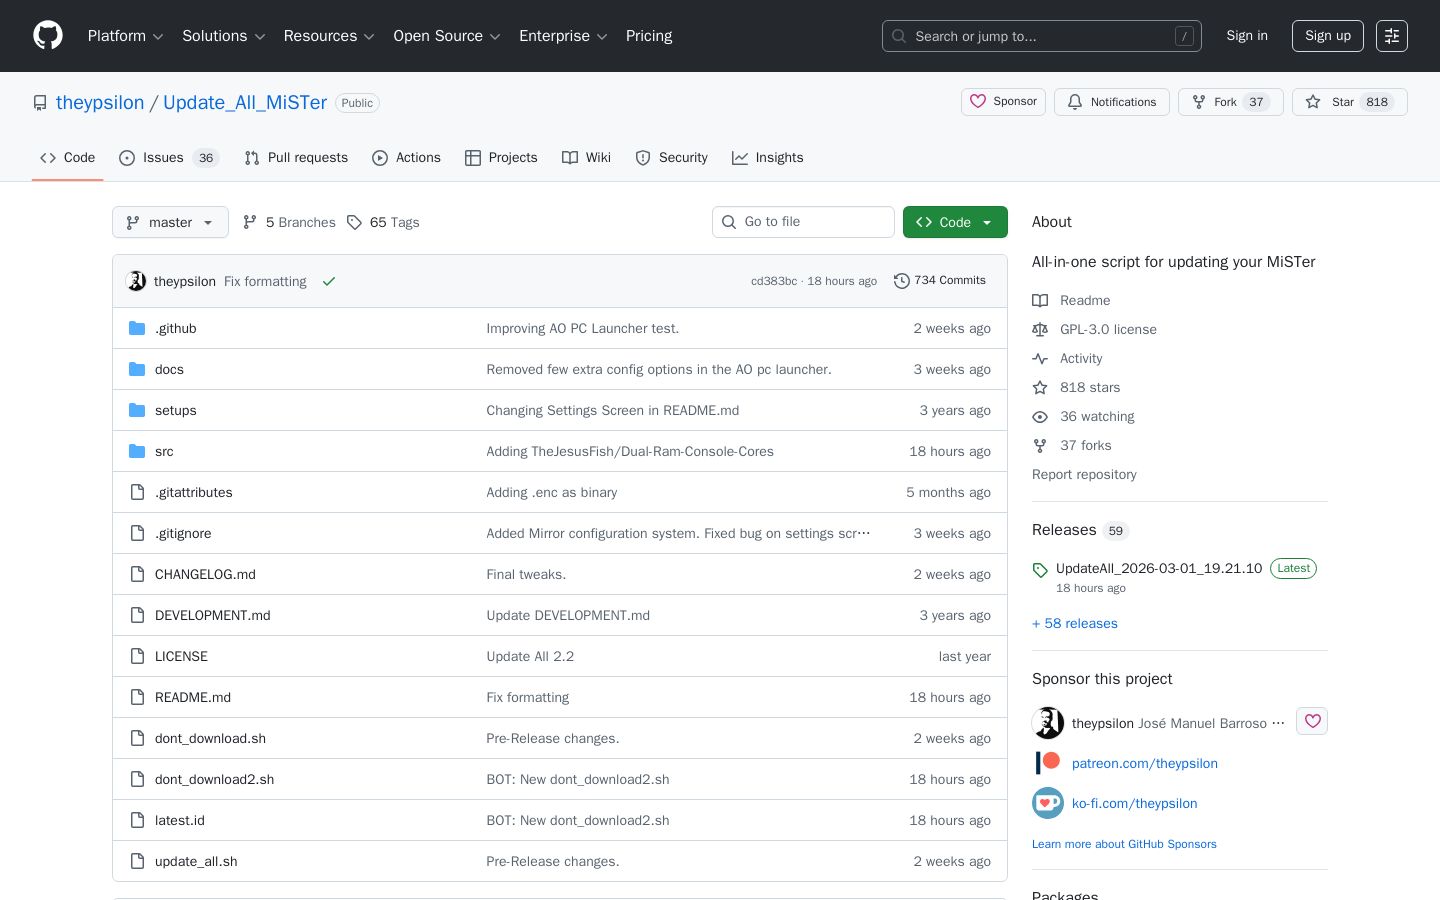The height and width of the screenshot is (900, 1440).
Task: Click the src folder icon
Action: pos(137,451)
